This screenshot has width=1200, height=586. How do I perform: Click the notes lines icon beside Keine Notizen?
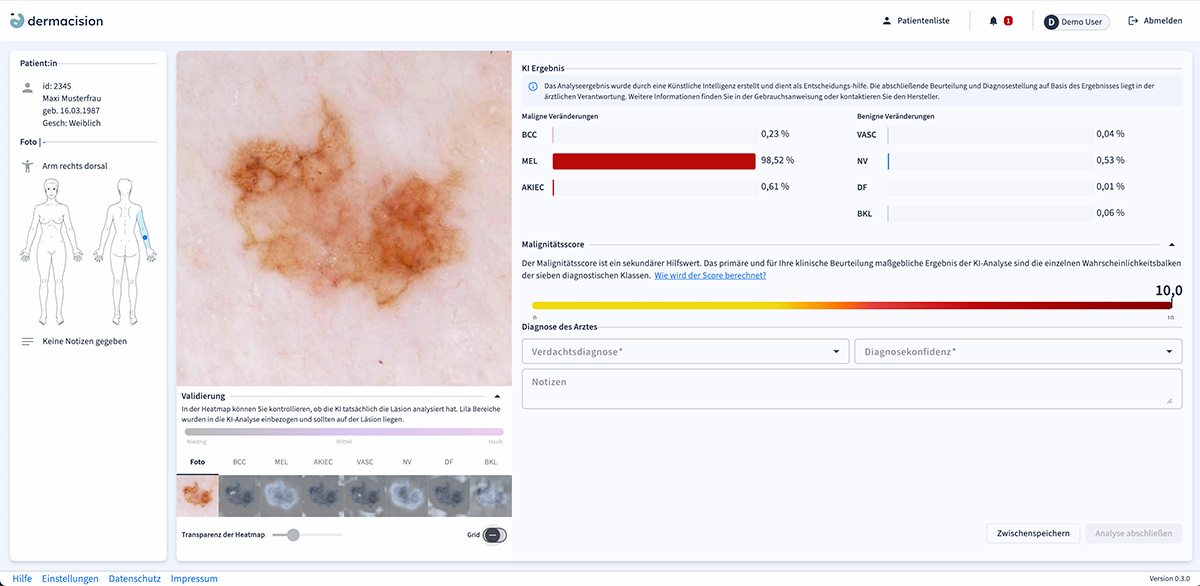pyautogui.click(x=27, y=341)
